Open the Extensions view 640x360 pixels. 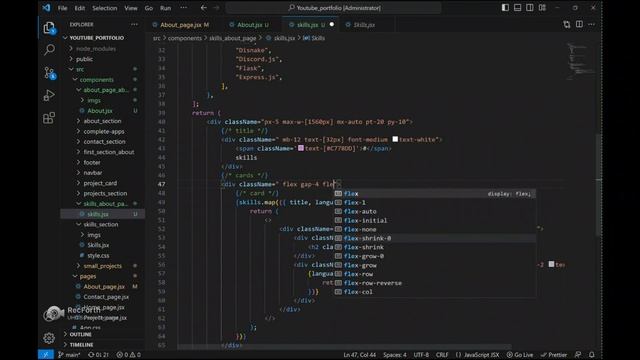(49, 118)
